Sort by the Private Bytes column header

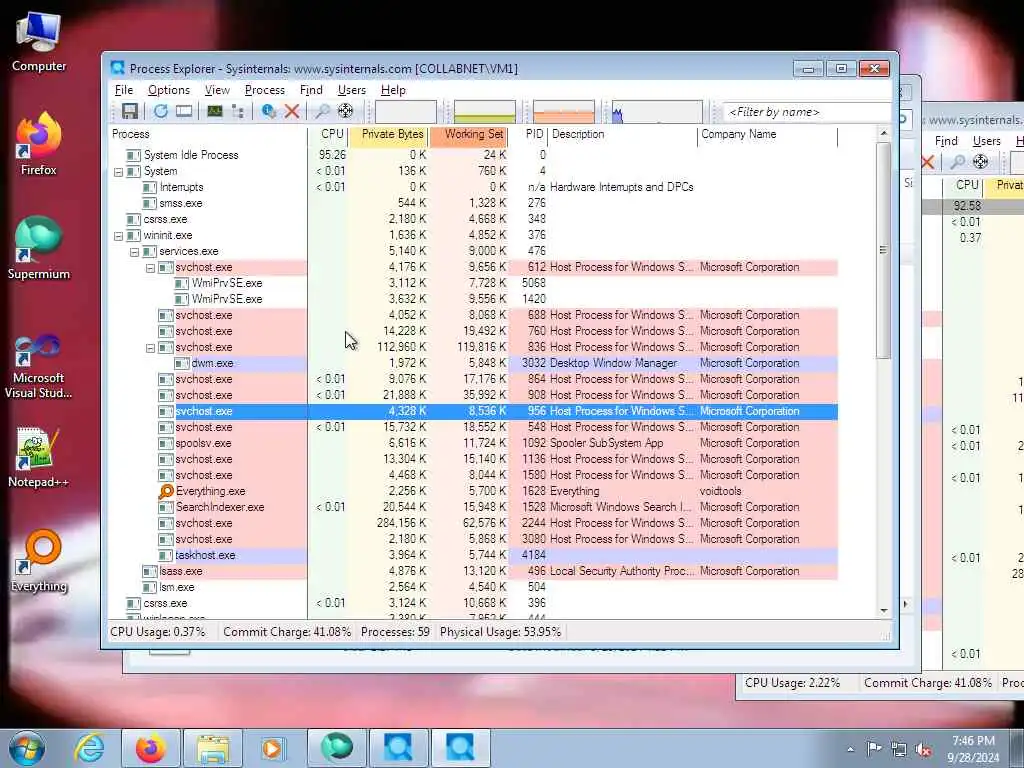389,135
